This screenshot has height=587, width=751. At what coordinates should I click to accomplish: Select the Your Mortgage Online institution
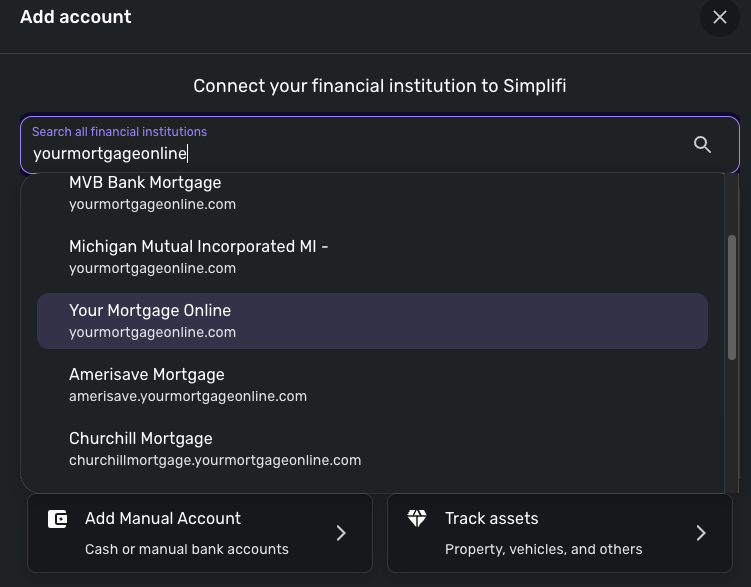[x=150, y=320]
